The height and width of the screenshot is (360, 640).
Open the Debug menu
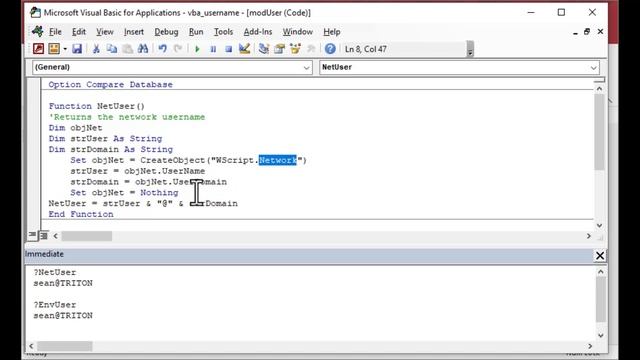(166, 32)
